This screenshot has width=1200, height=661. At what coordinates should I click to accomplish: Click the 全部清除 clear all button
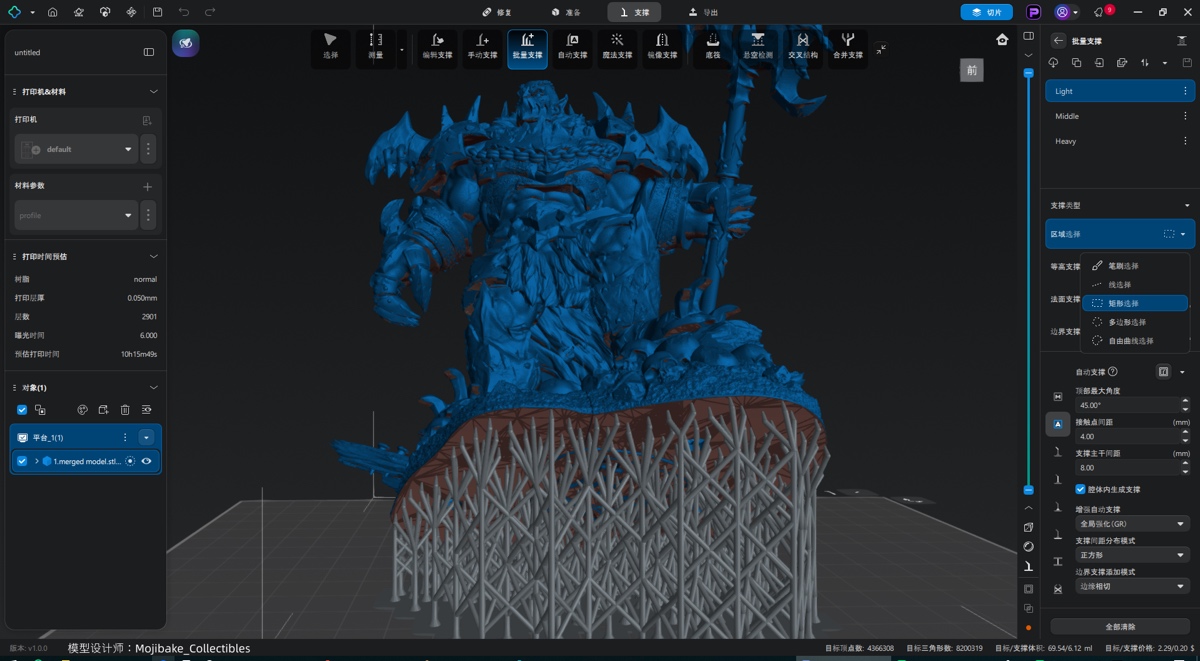(1119, 627)
